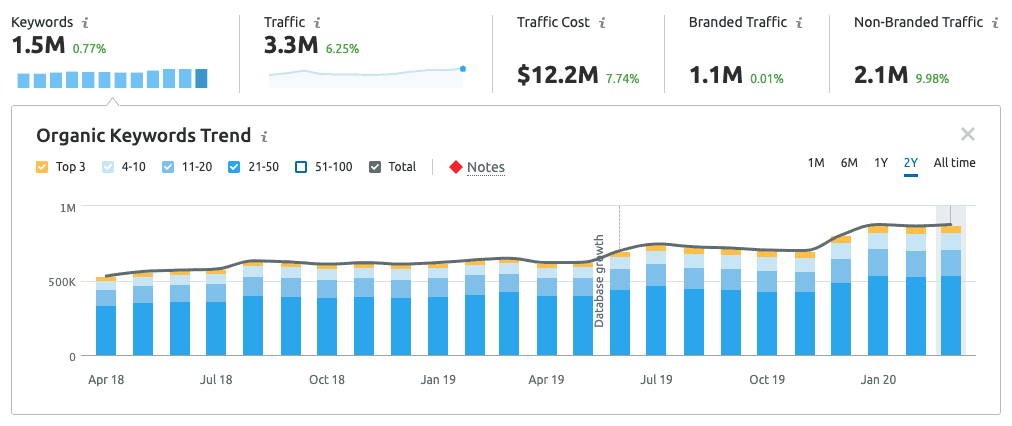
Task: Click the Oct 19 axis label
Action: (x=767, y=380)
